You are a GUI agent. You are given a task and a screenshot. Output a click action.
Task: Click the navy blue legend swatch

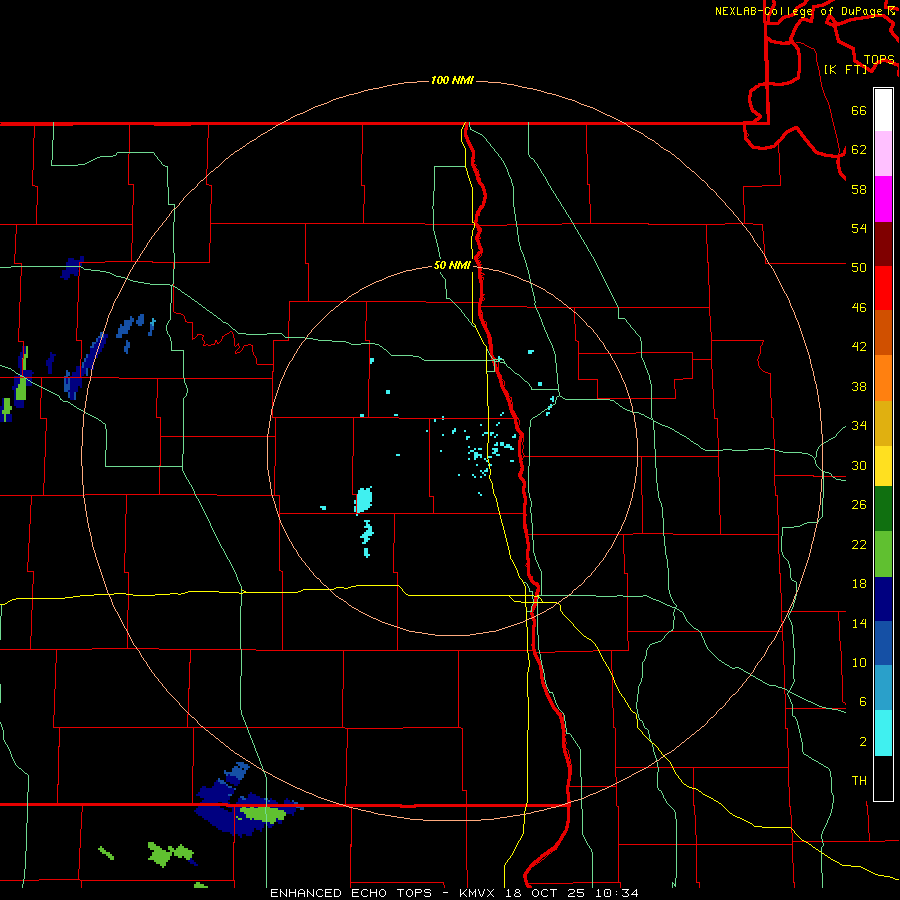(883, 599)
